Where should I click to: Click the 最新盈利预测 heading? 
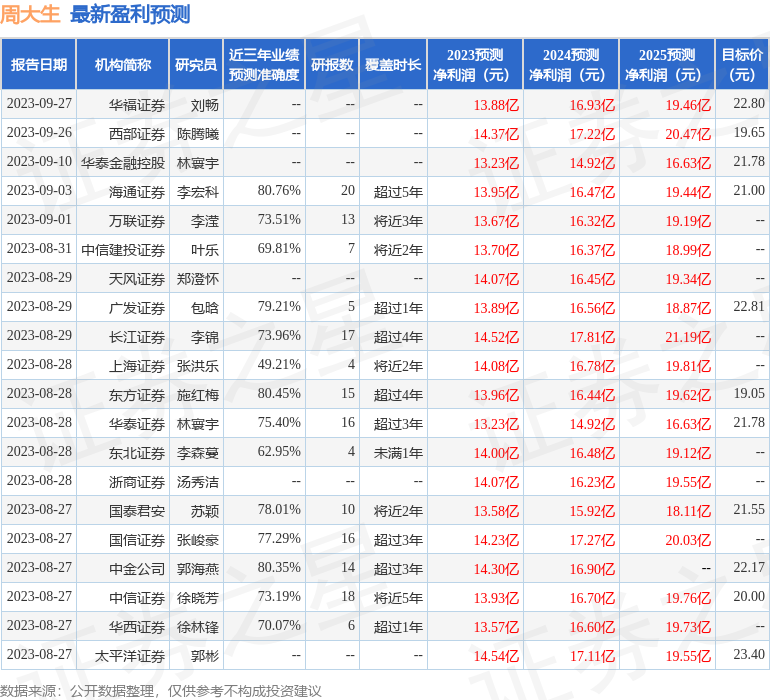pos(130,15)
